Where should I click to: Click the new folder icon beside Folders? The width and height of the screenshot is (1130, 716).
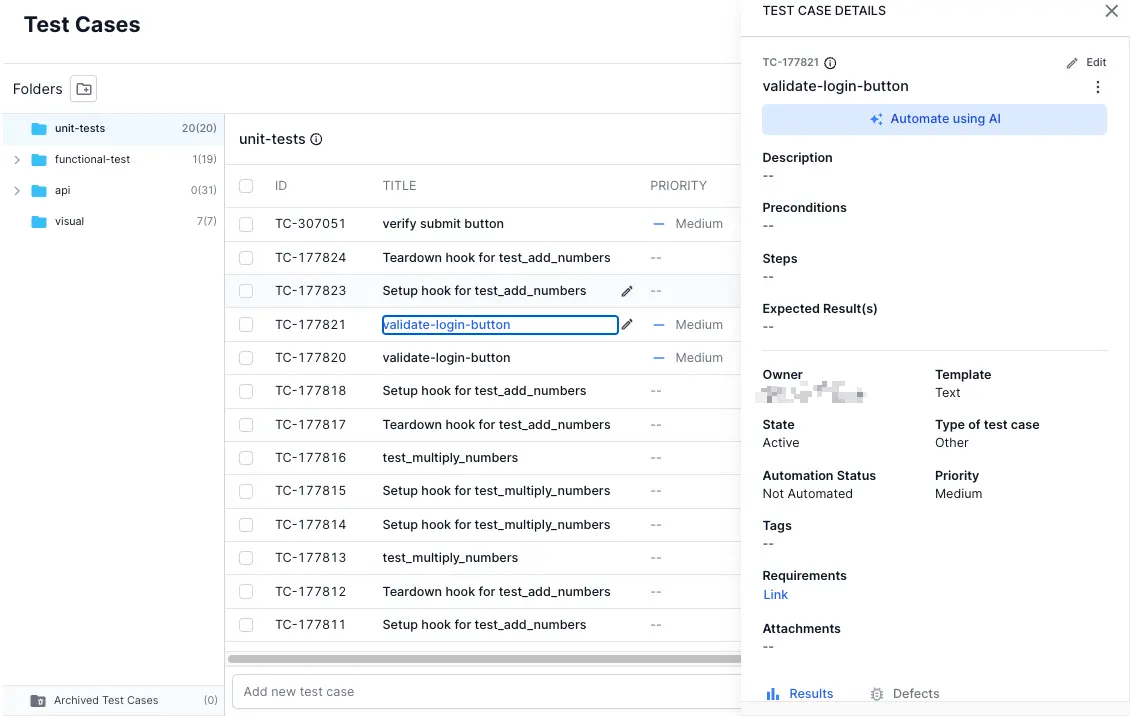tap(84, 89)
